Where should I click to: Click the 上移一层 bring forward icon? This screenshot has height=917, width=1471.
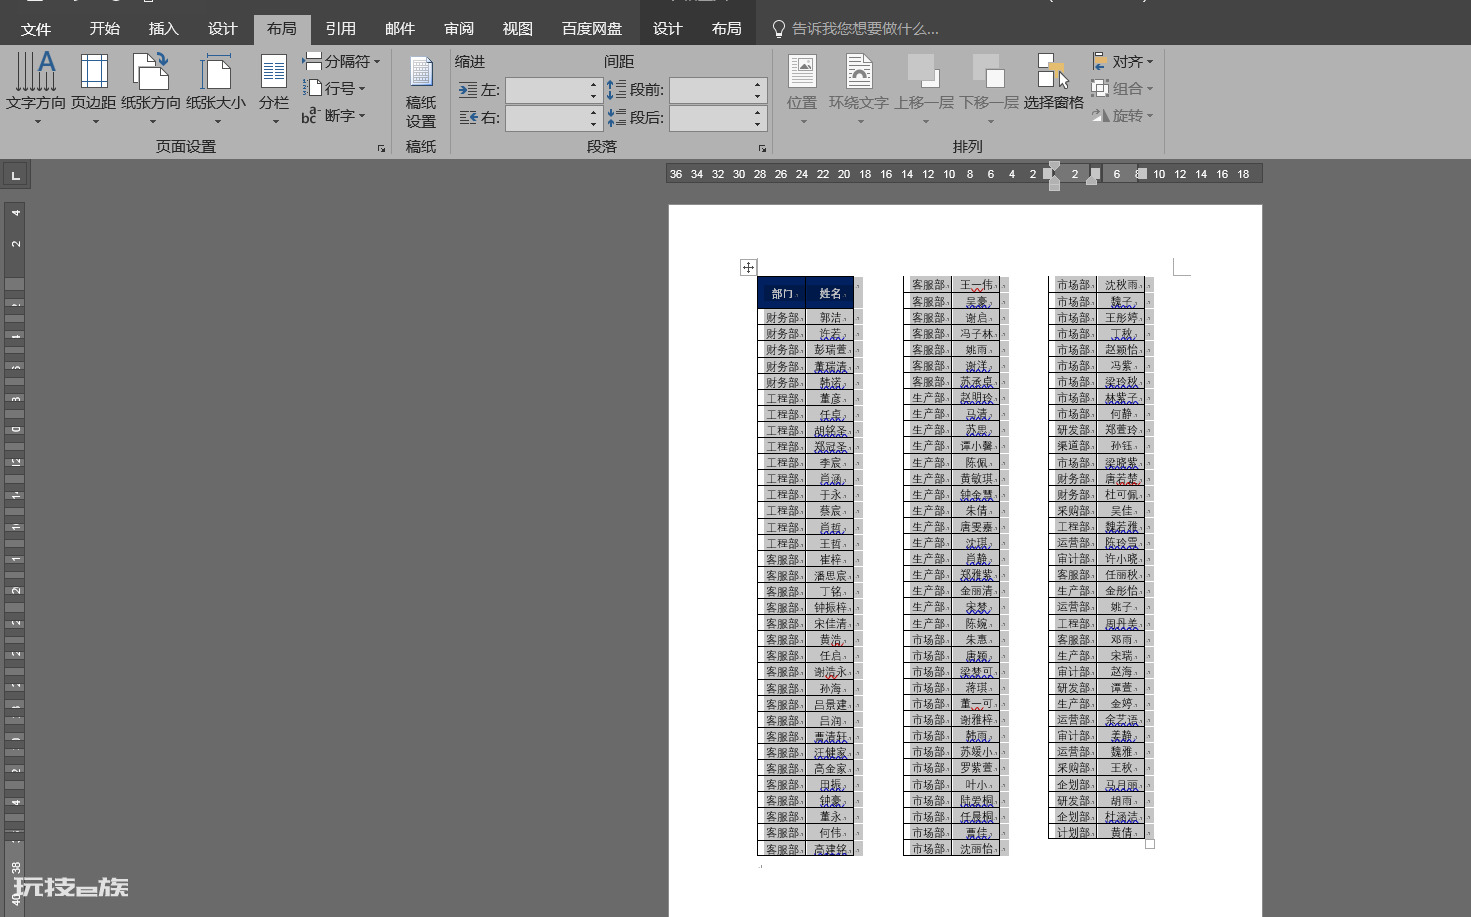(924, 72)
